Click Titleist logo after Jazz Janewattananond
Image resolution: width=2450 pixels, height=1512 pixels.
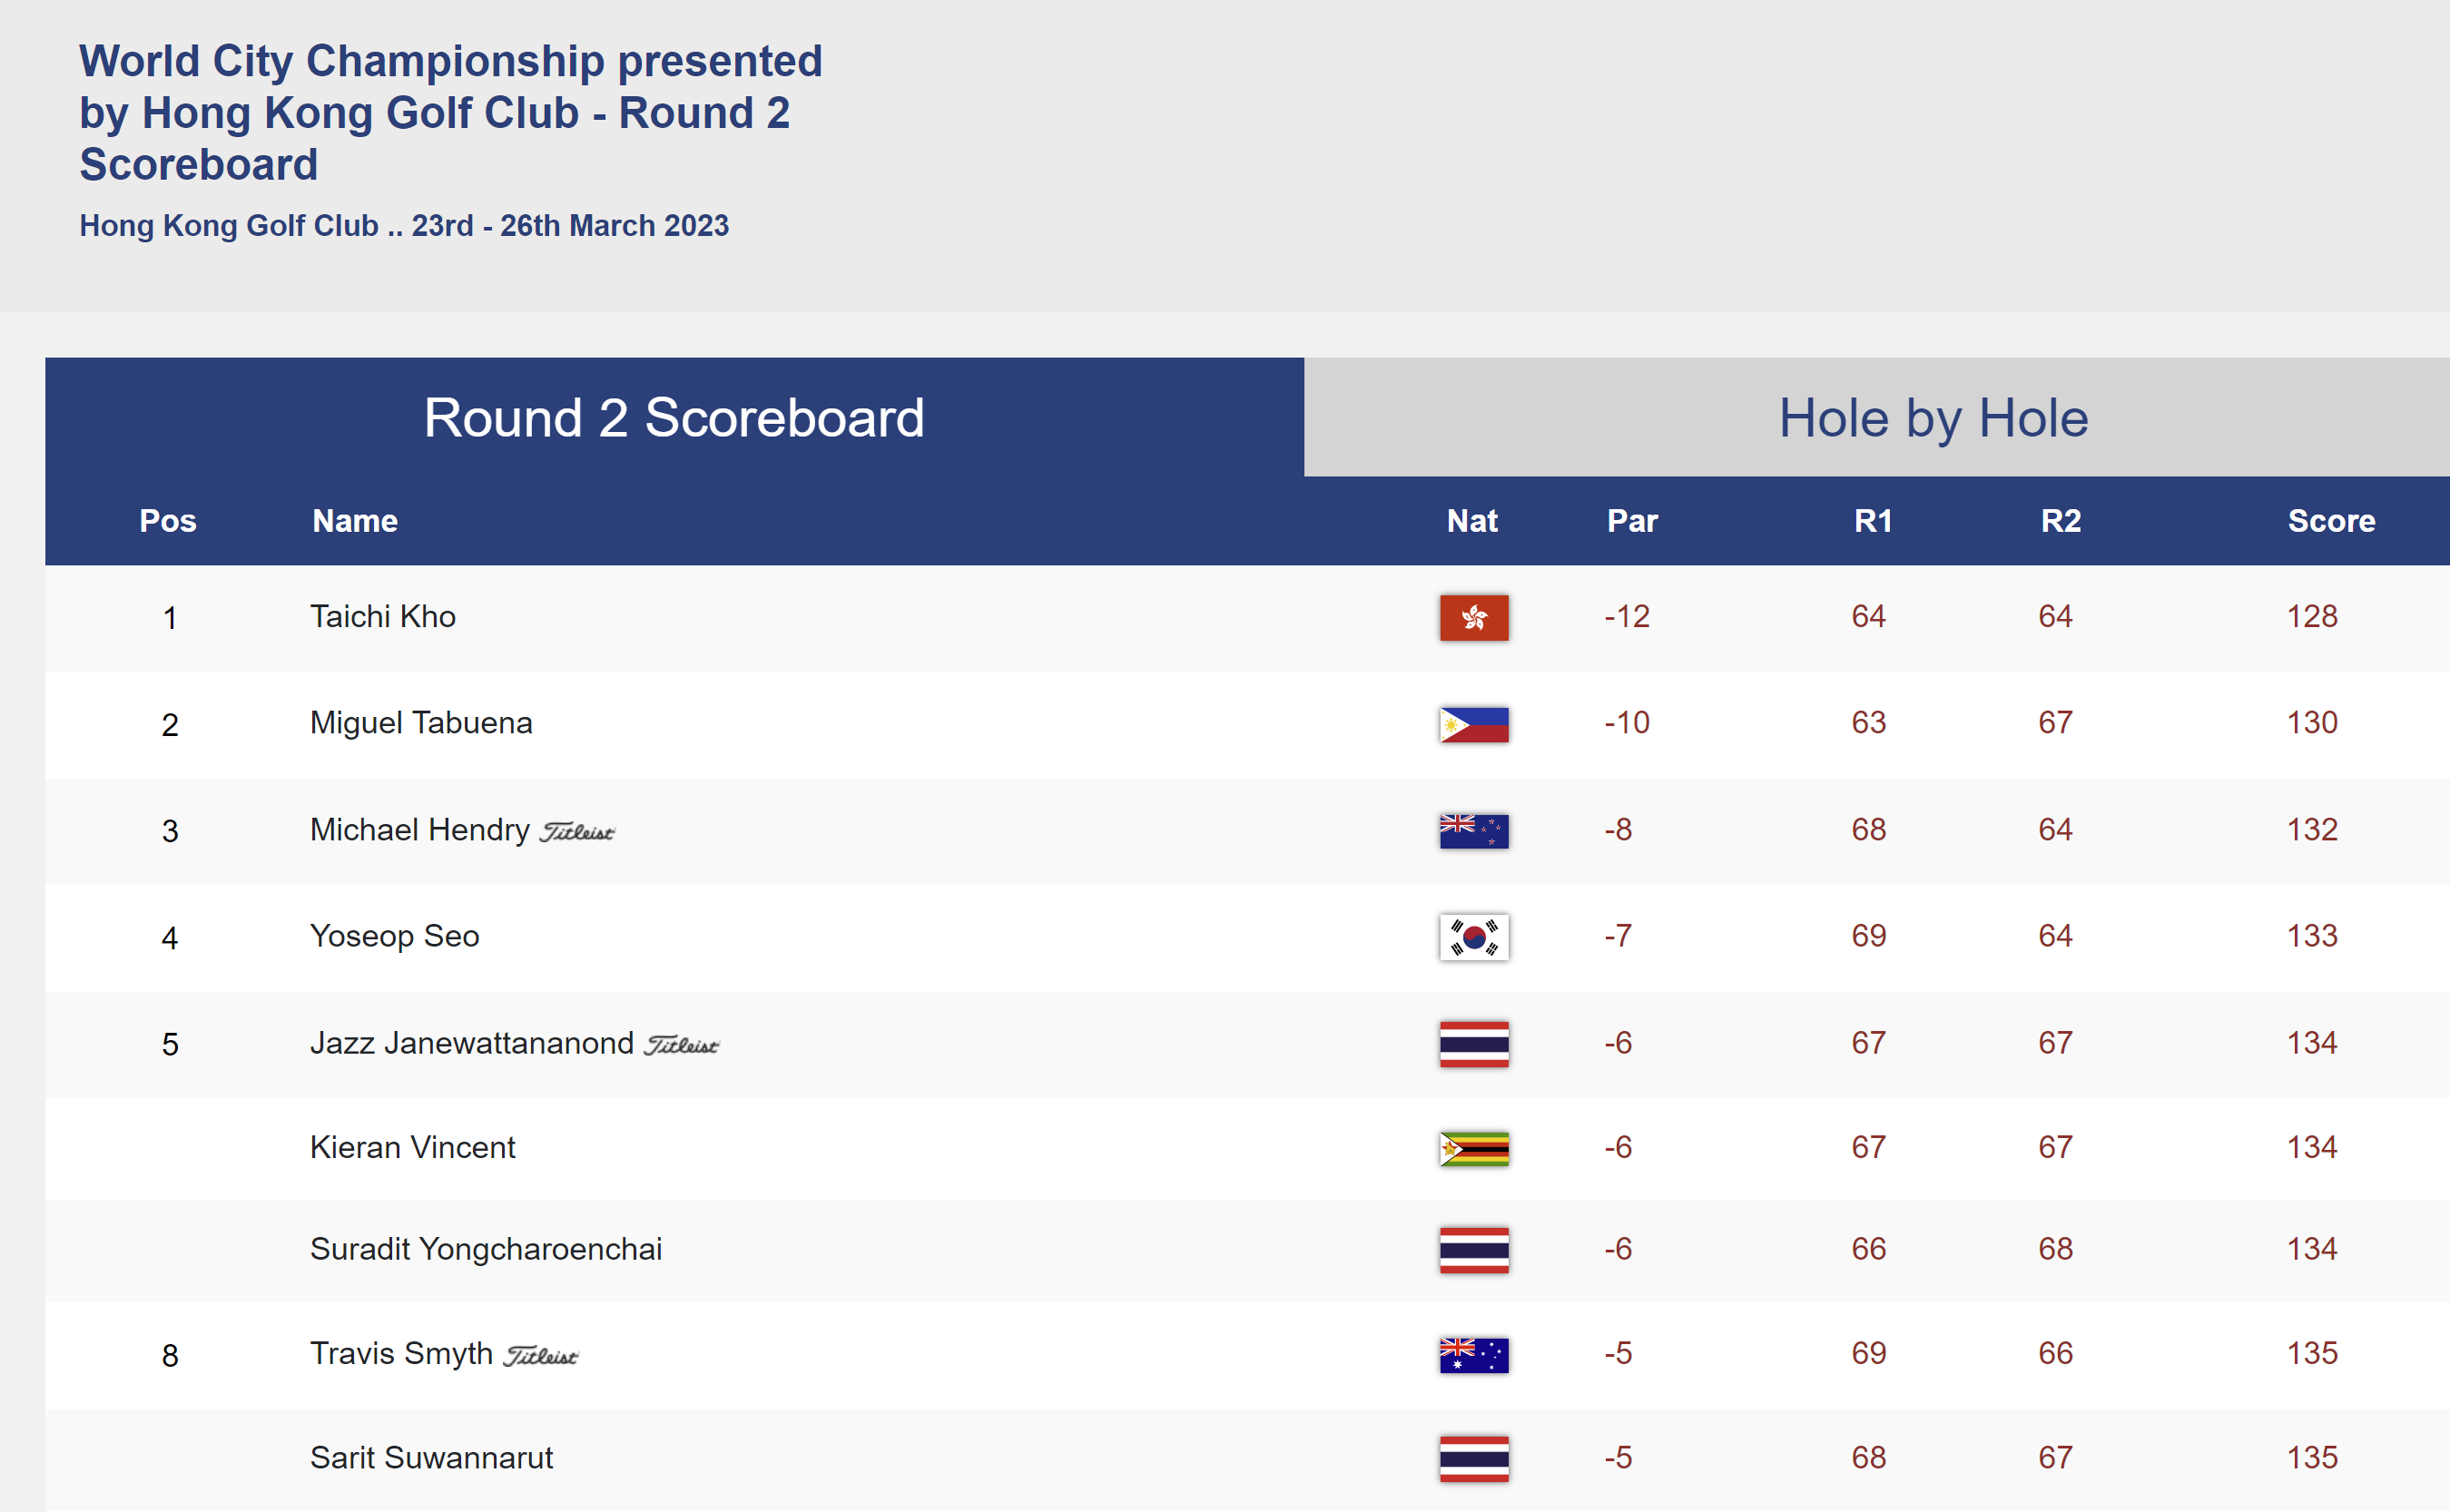681,1045
